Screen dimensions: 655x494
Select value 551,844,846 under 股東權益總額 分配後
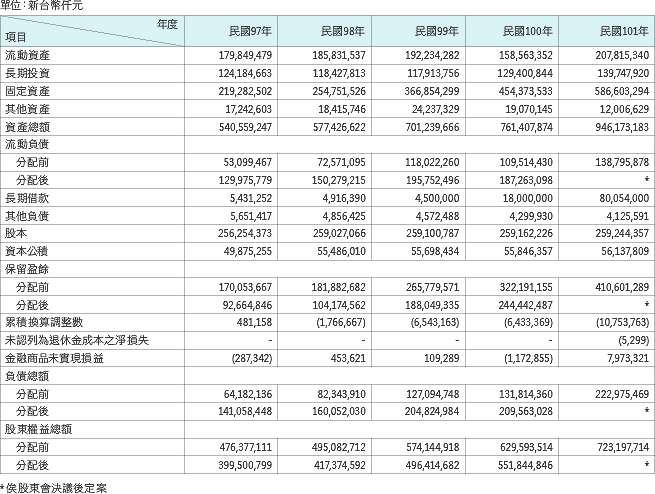point(526,465)
